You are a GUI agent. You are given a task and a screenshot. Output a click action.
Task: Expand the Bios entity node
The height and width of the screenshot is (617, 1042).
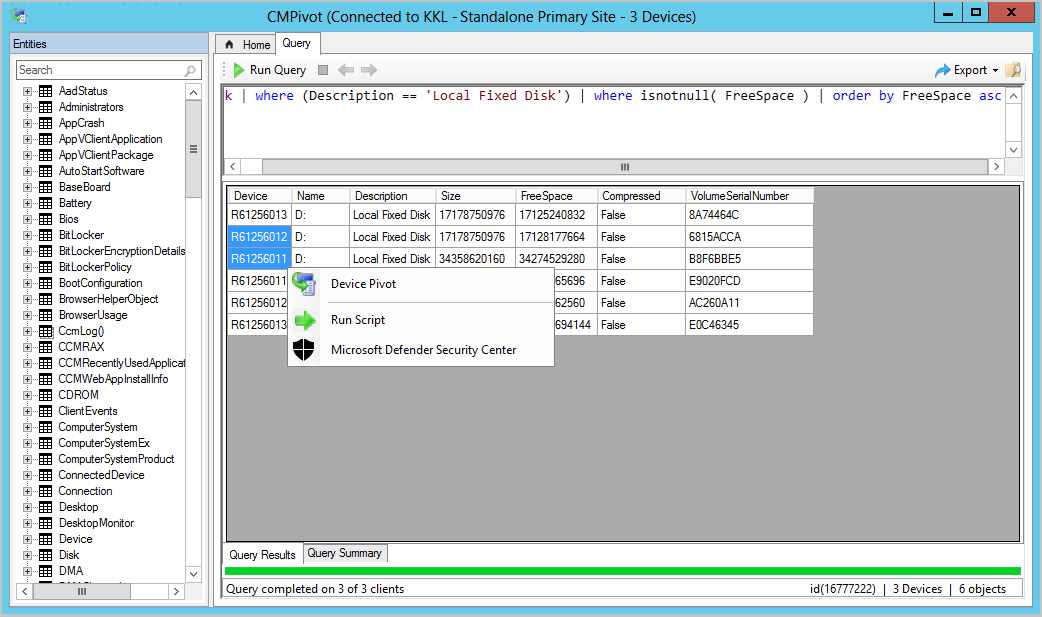(x=27, y=219)
